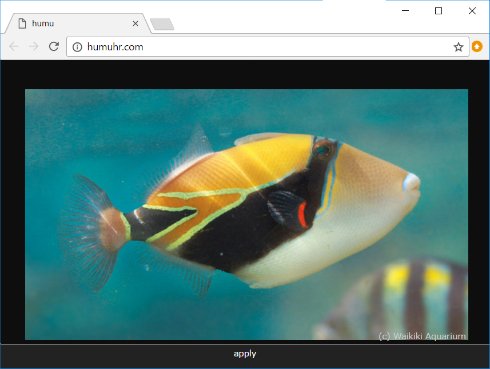Go back with the left arrow

14,46
